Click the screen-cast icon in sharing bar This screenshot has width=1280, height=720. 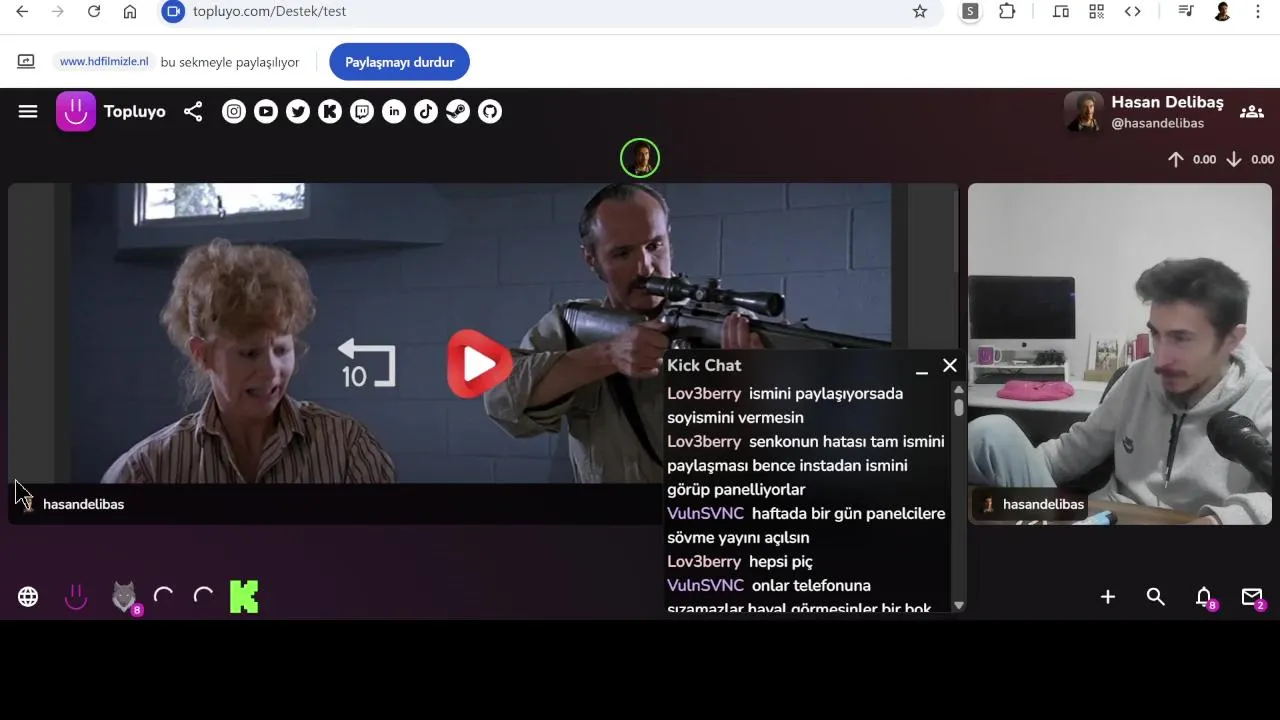(26, 62)
